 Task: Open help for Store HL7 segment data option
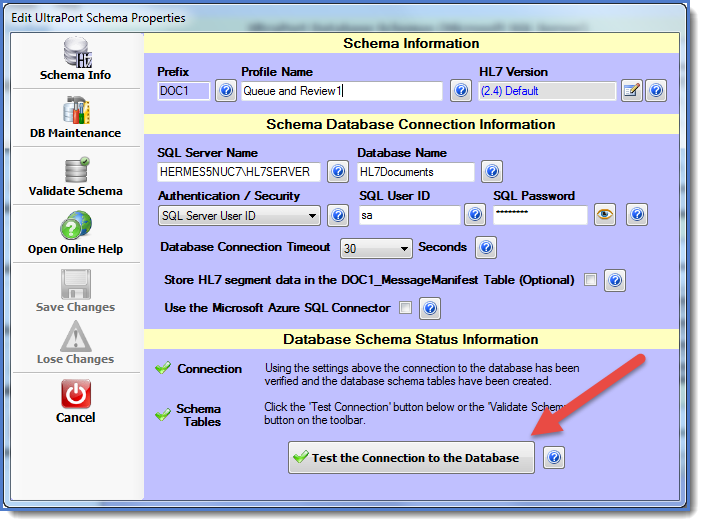pos(615,281)
